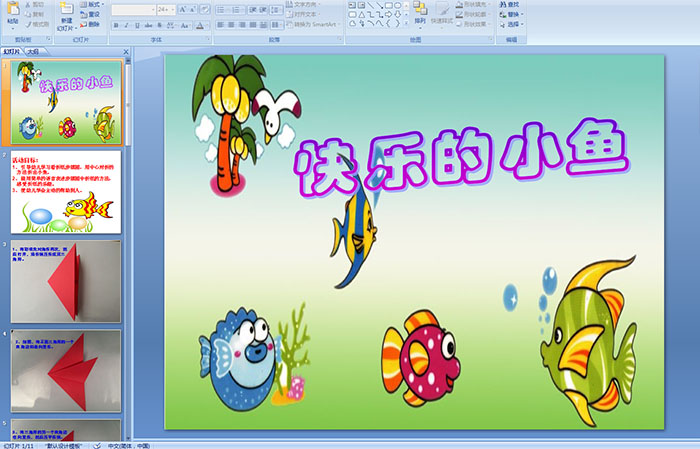Switch to the Outline (大纲) pane tab
Screen dimensions: 700x449
point(33,52)
